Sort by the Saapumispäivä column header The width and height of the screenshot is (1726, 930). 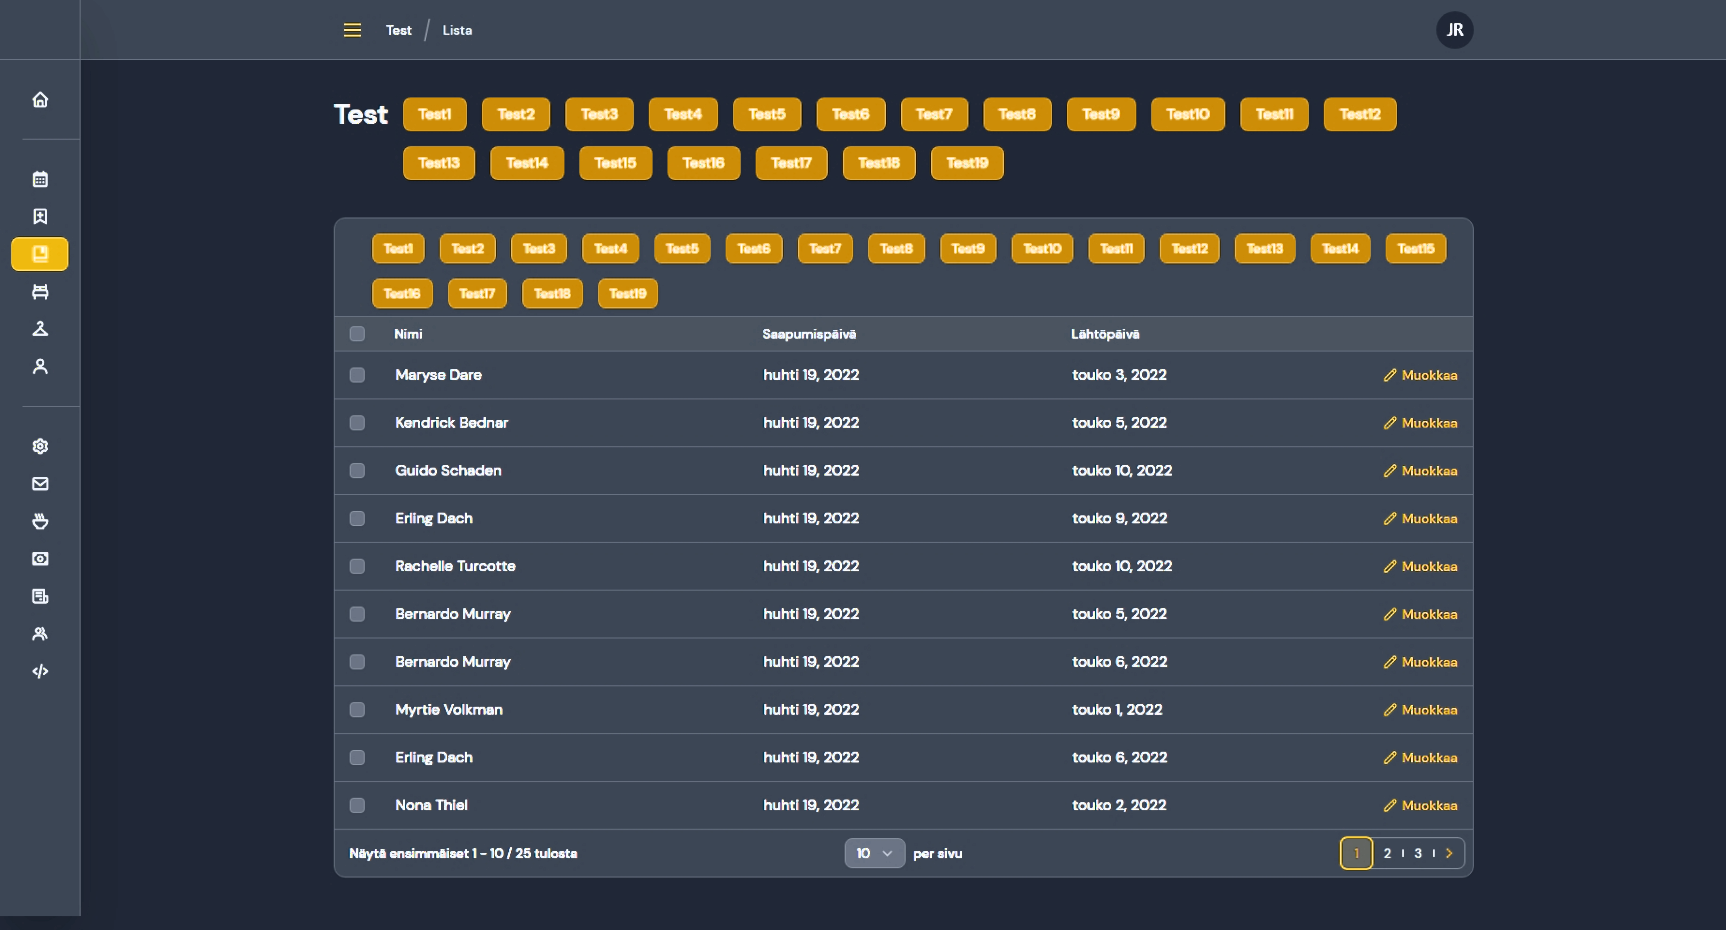[809, 334]
